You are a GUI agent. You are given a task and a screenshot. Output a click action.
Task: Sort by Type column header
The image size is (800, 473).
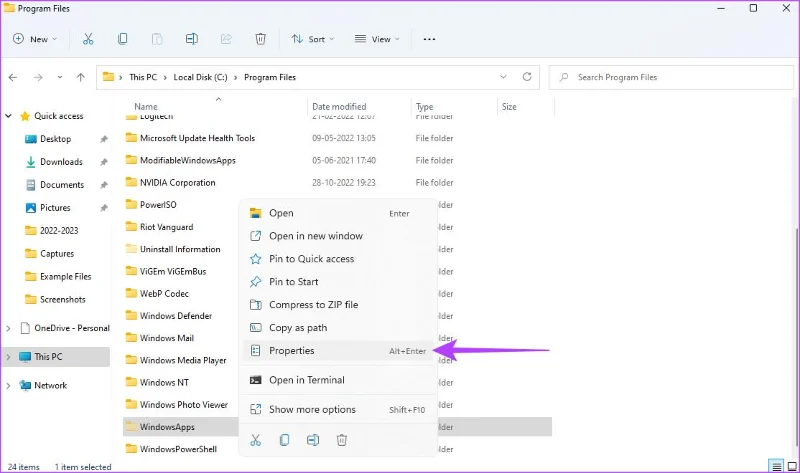pyautogui.click(x=424, y=107)
